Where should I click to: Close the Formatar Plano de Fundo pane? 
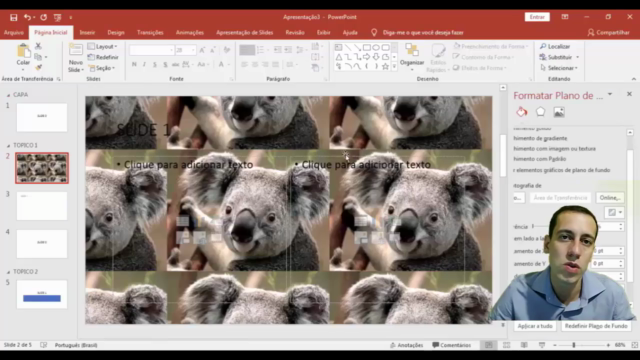tap(629, 94)
